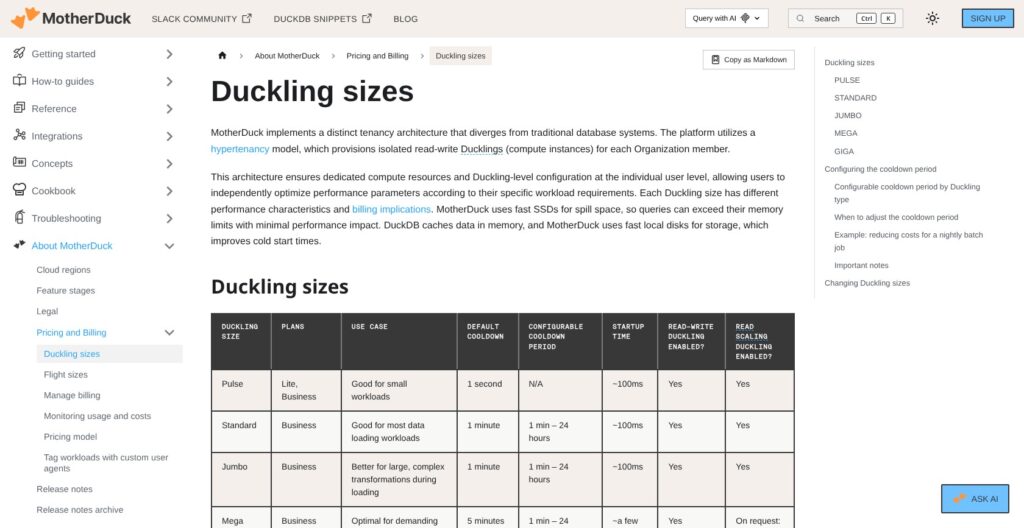Click Pricing and Billing in the breadcrumb

(x=377, y=56)
